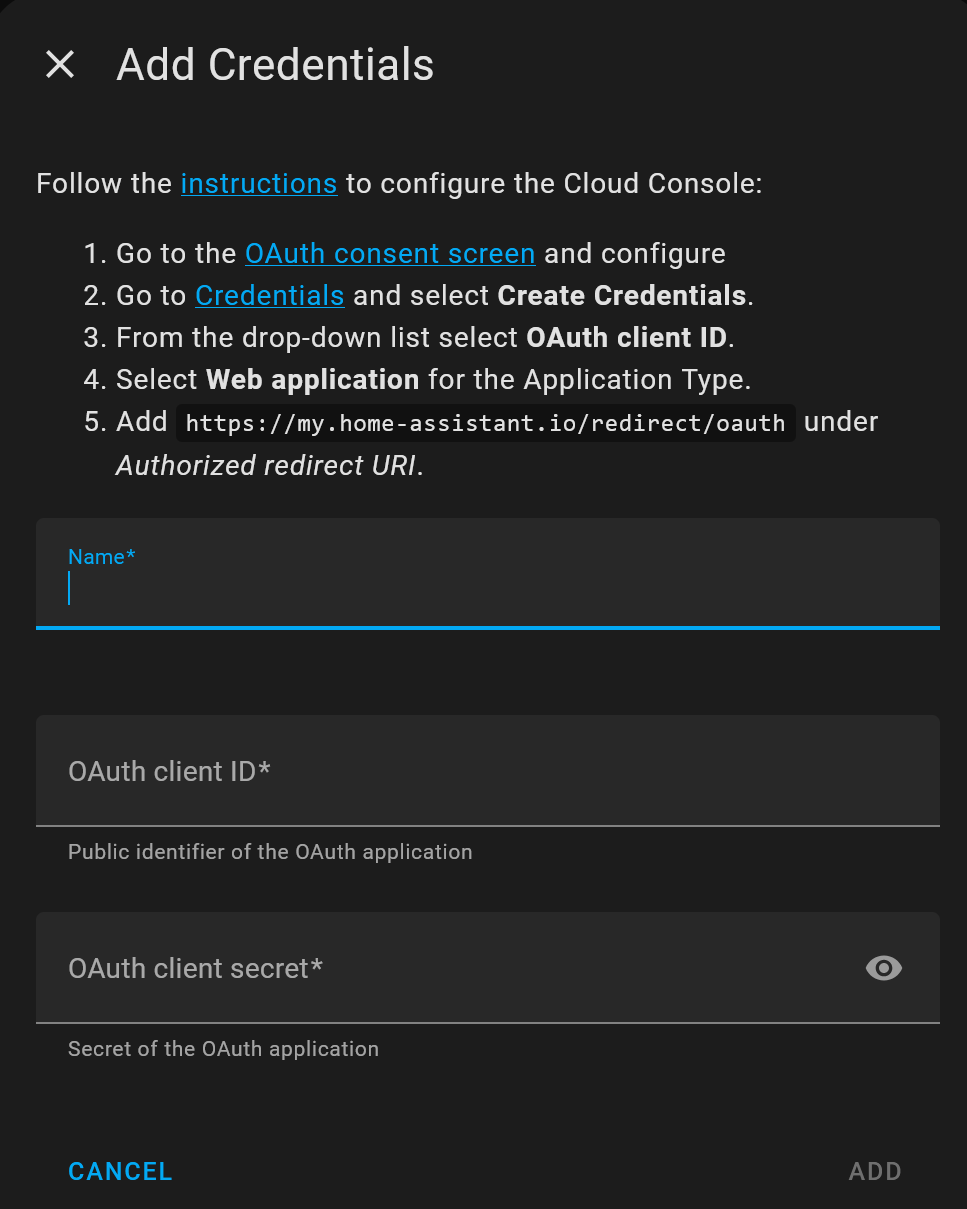Open the instructions hyperlink
The image size is (967, 1209).
click(x=259, y=184)
